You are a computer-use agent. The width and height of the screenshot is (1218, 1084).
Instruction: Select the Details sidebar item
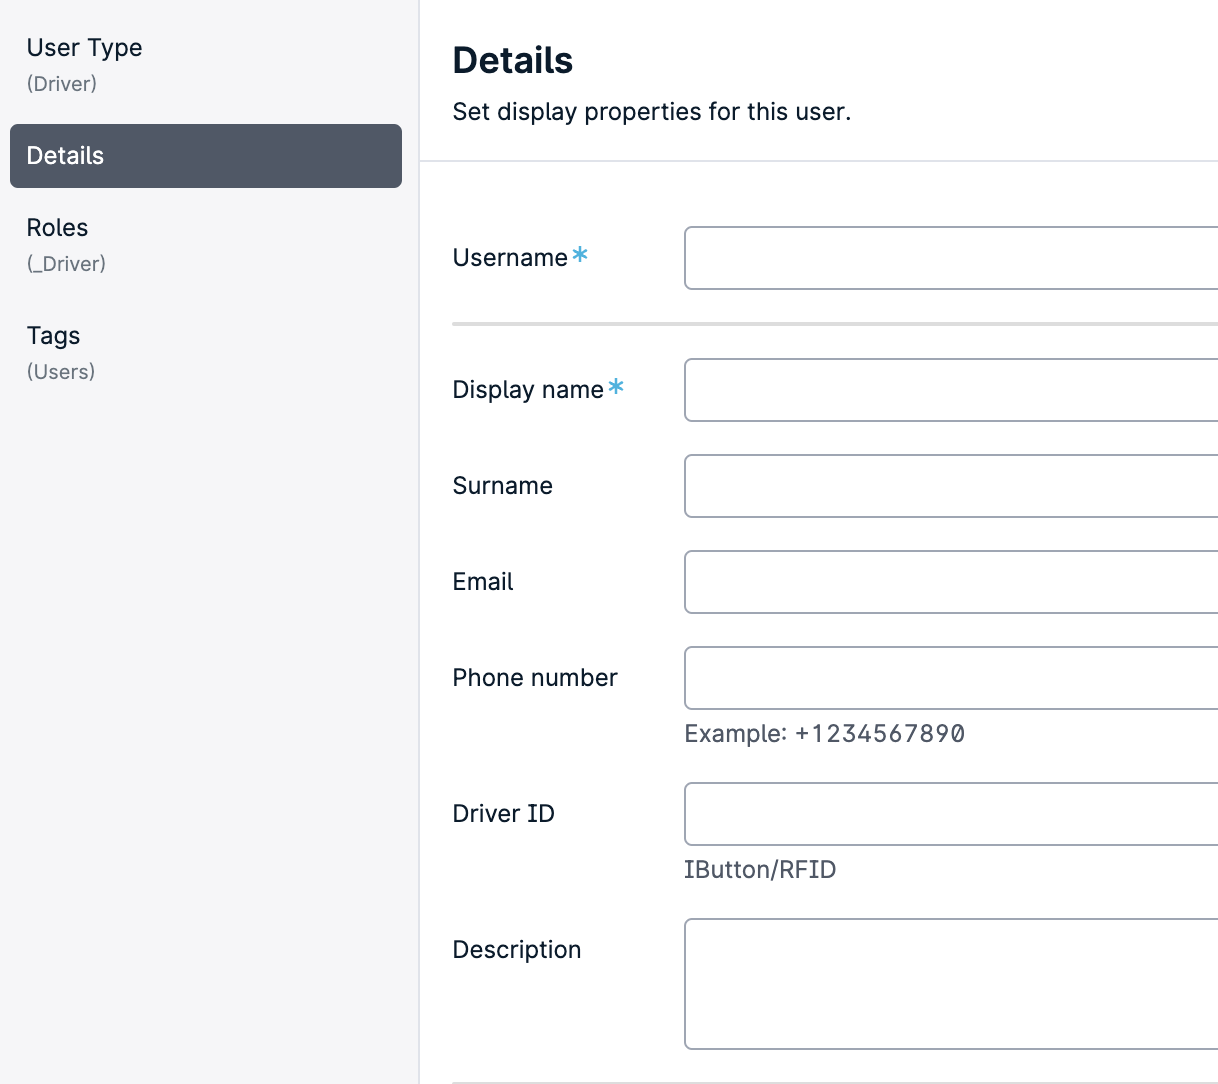coord(205,156)
